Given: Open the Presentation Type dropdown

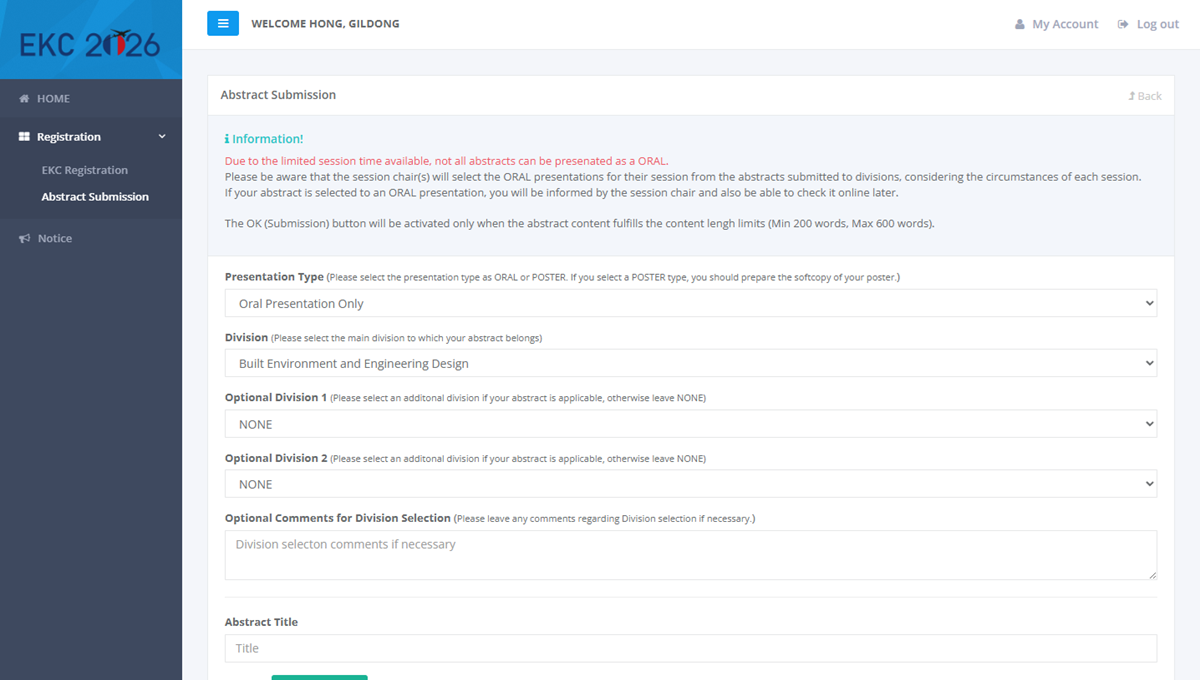Looking at the screenshot, I should coord(690,303).
